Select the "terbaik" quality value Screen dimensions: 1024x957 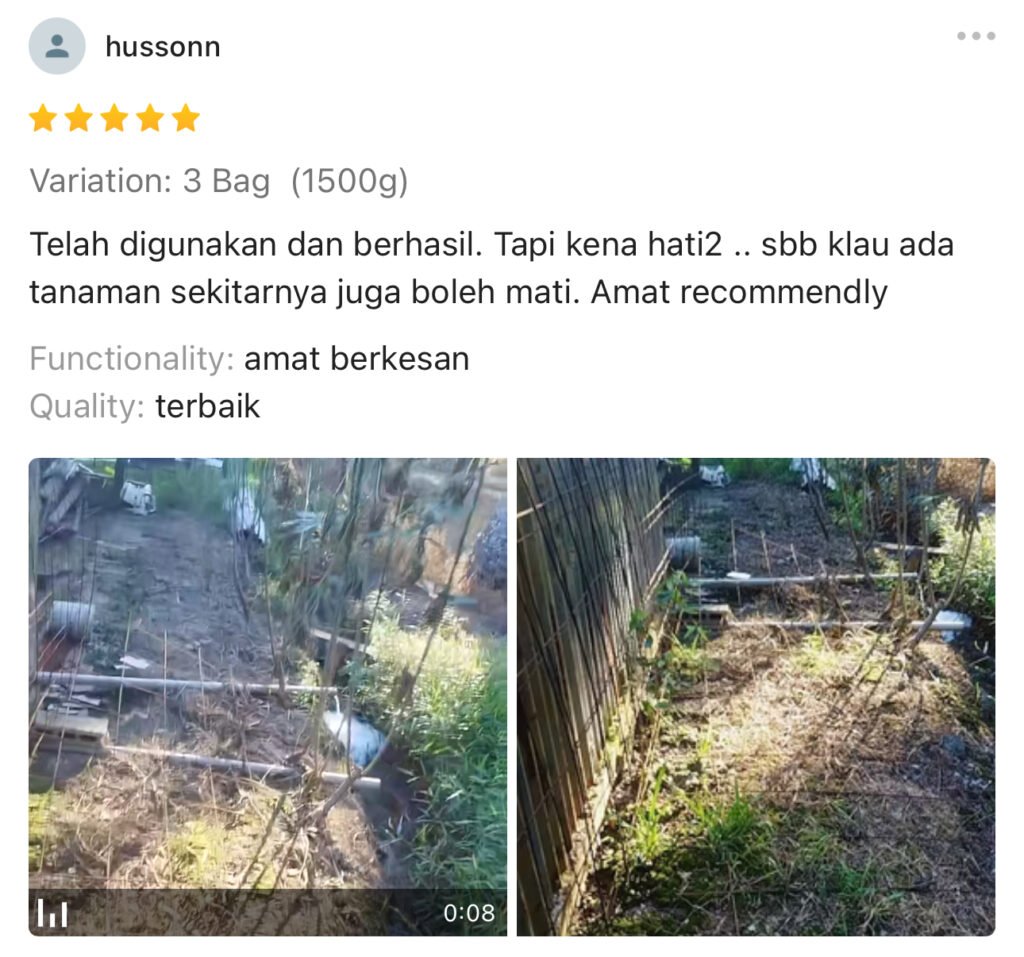pyautogui.click(x=208, y=406)
